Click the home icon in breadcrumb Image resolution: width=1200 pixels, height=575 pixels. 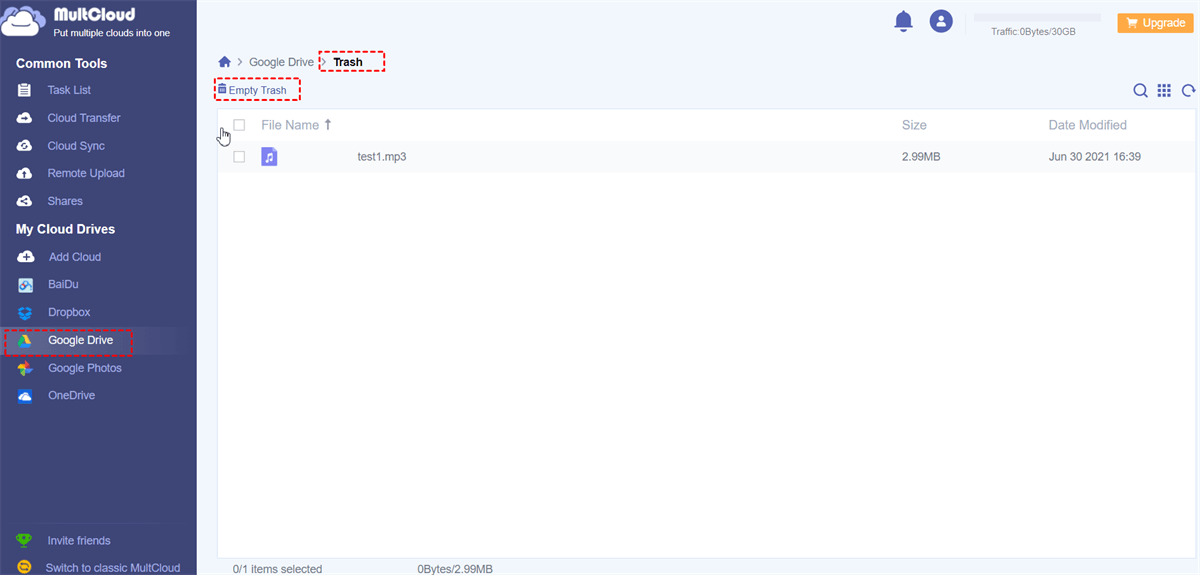click(225, 62)
